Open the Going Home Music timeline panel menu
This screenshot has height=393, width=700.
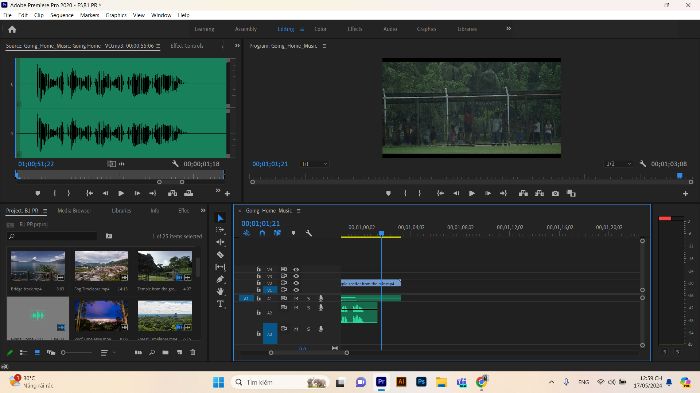[x=299, y=211]
